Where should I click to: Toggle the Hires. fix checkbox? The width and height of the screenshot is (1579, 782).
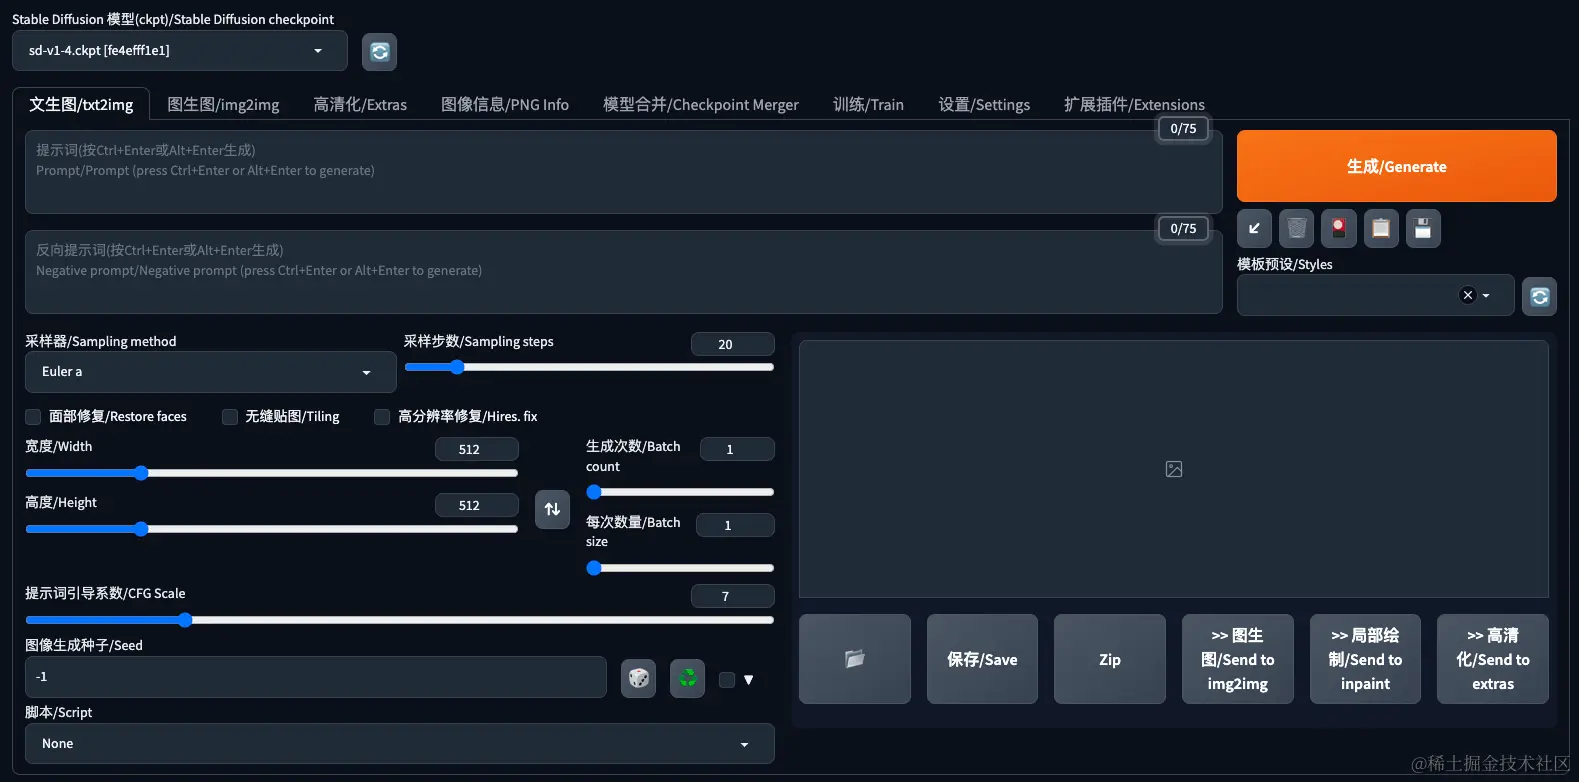382,417
